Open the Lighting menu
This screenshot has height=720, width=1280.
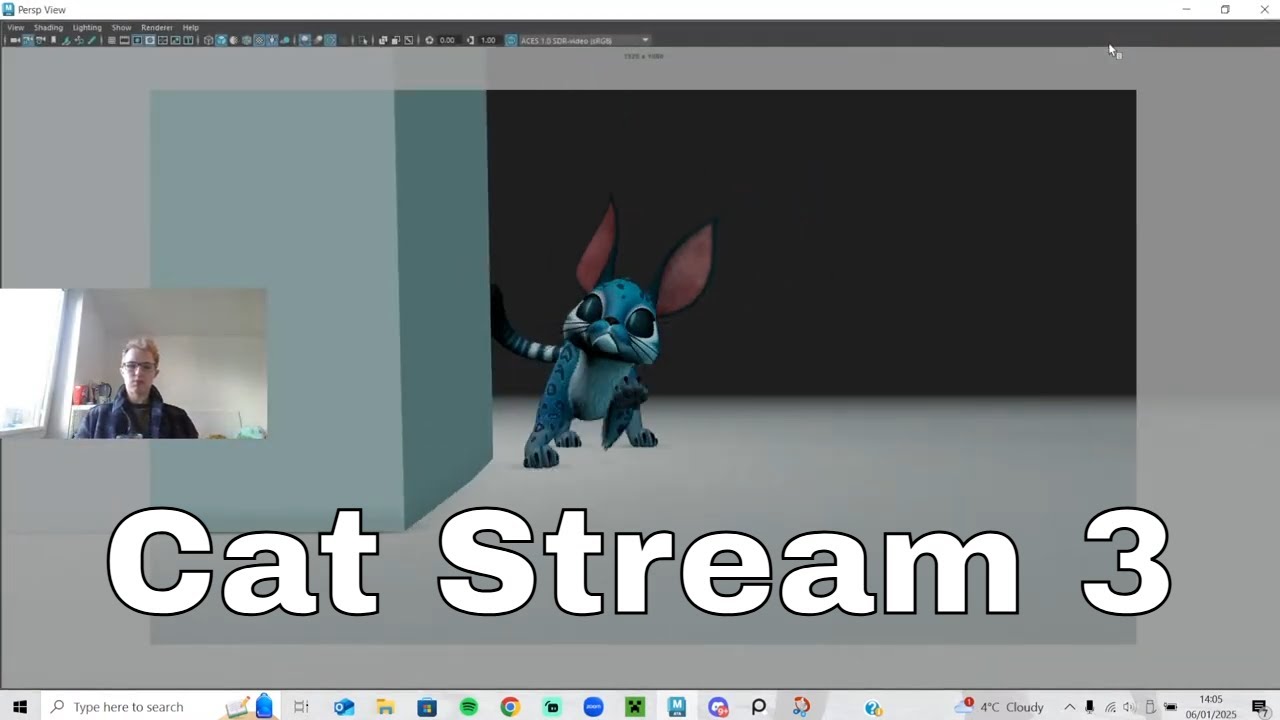(x=87, y=27)
